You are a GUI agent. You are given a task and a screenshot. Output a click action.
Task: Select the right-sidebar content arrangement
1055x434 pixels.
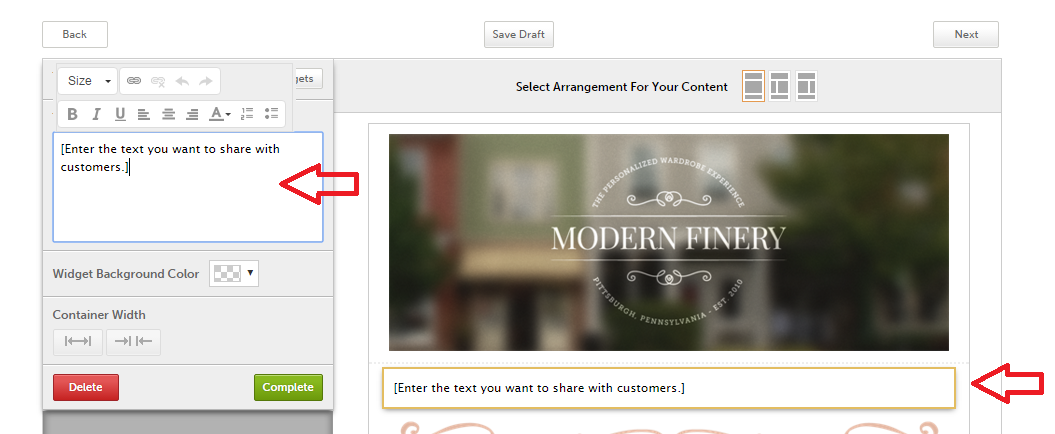[x=806, y=86]
